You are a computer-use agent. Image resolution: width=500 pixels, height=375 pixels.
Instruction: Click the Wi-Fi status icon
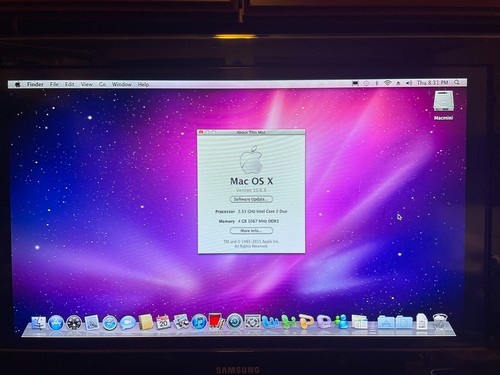click(x=387, y=83)
